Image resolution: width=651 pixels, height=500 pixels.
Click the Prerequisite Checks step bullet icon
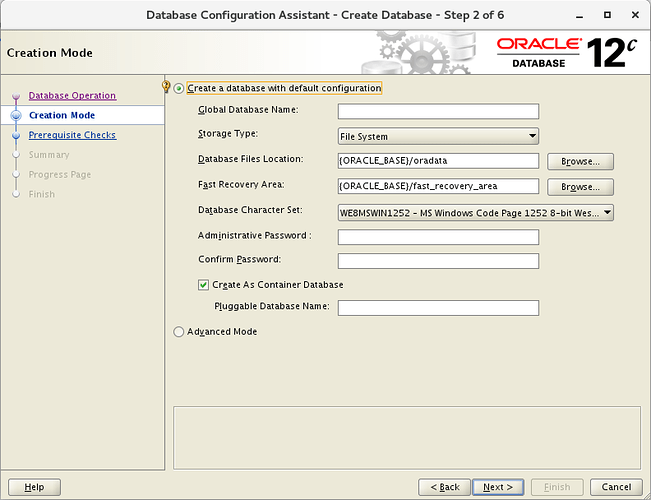point(16,135)
